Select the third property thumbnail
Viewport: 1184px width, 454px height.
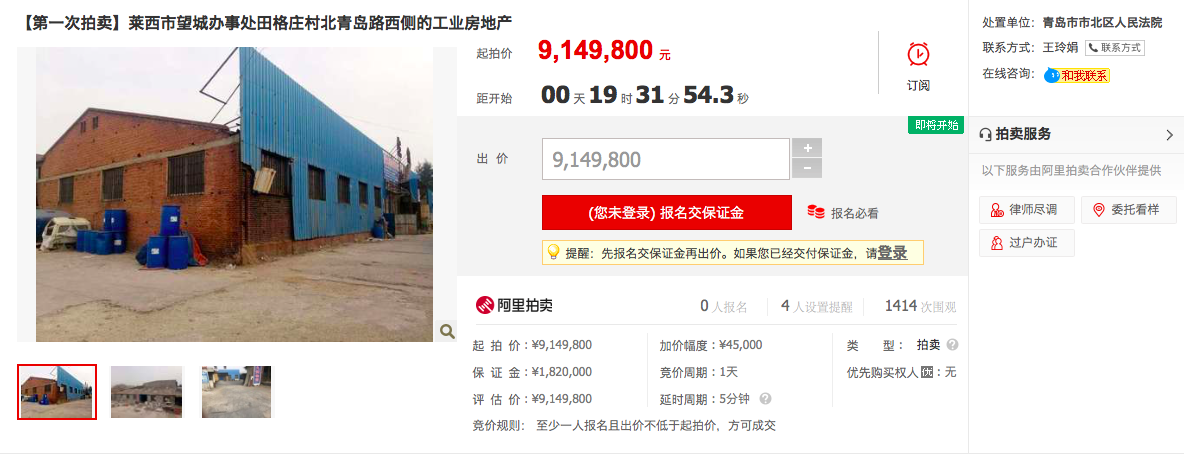coord(236,392)
